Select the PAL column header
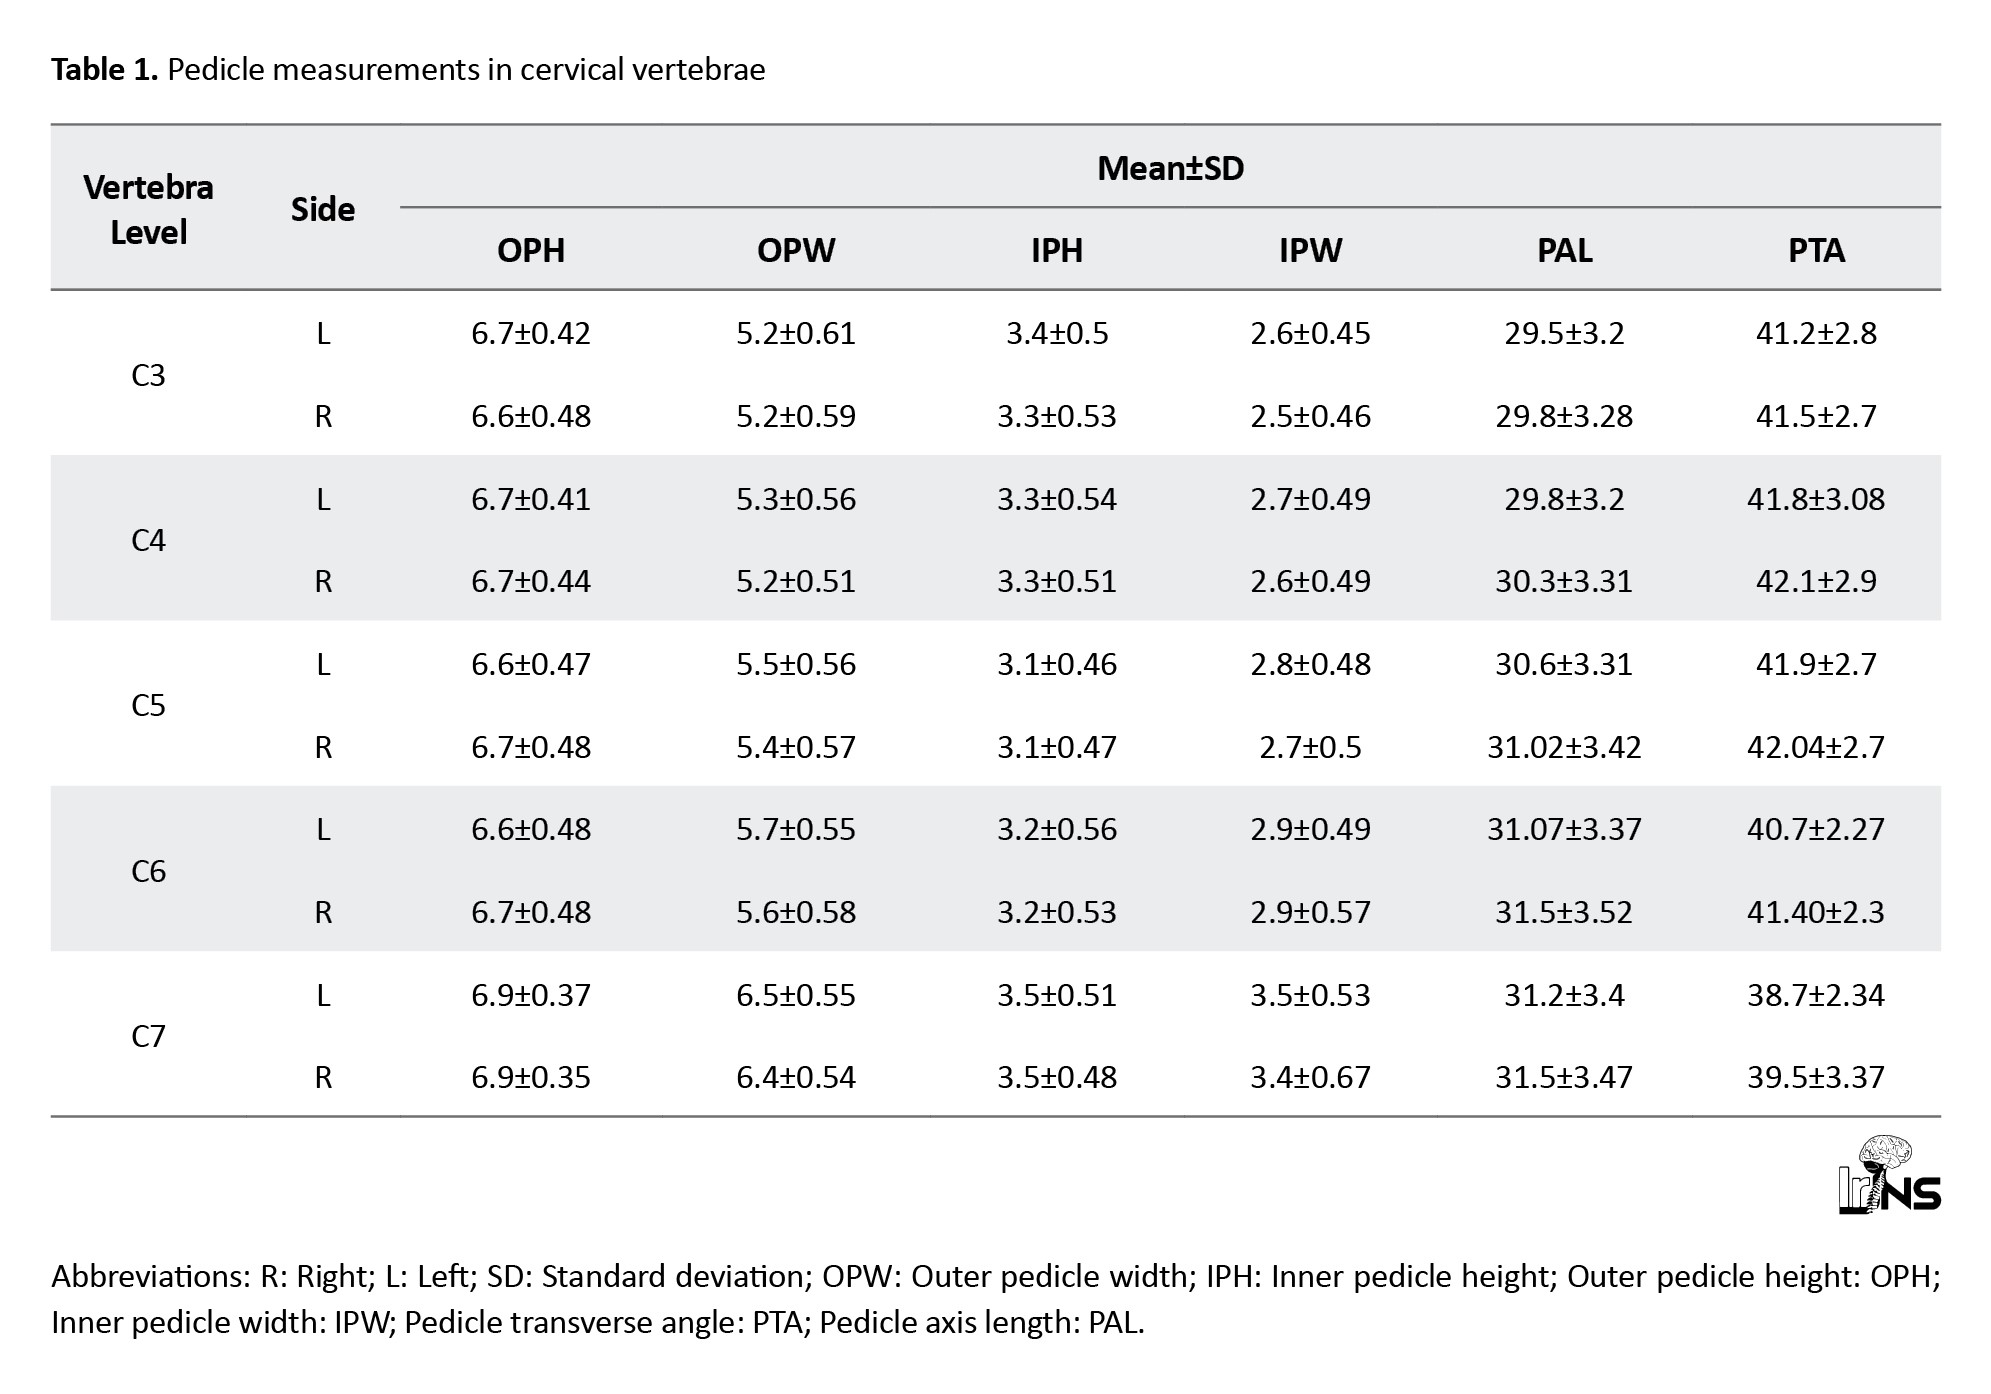This screenshot has height=1394, width=1991. pyautogui.click(x=1564, y=250)
